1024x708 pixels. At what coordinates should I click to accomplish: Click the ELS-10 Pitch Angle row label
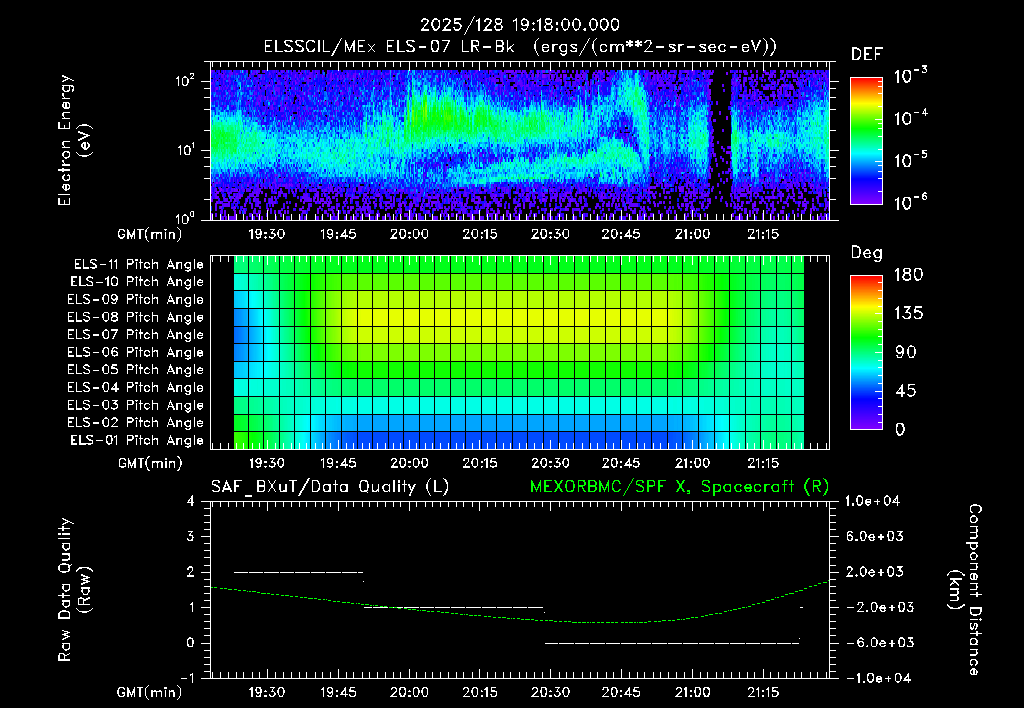pos(137,282)
